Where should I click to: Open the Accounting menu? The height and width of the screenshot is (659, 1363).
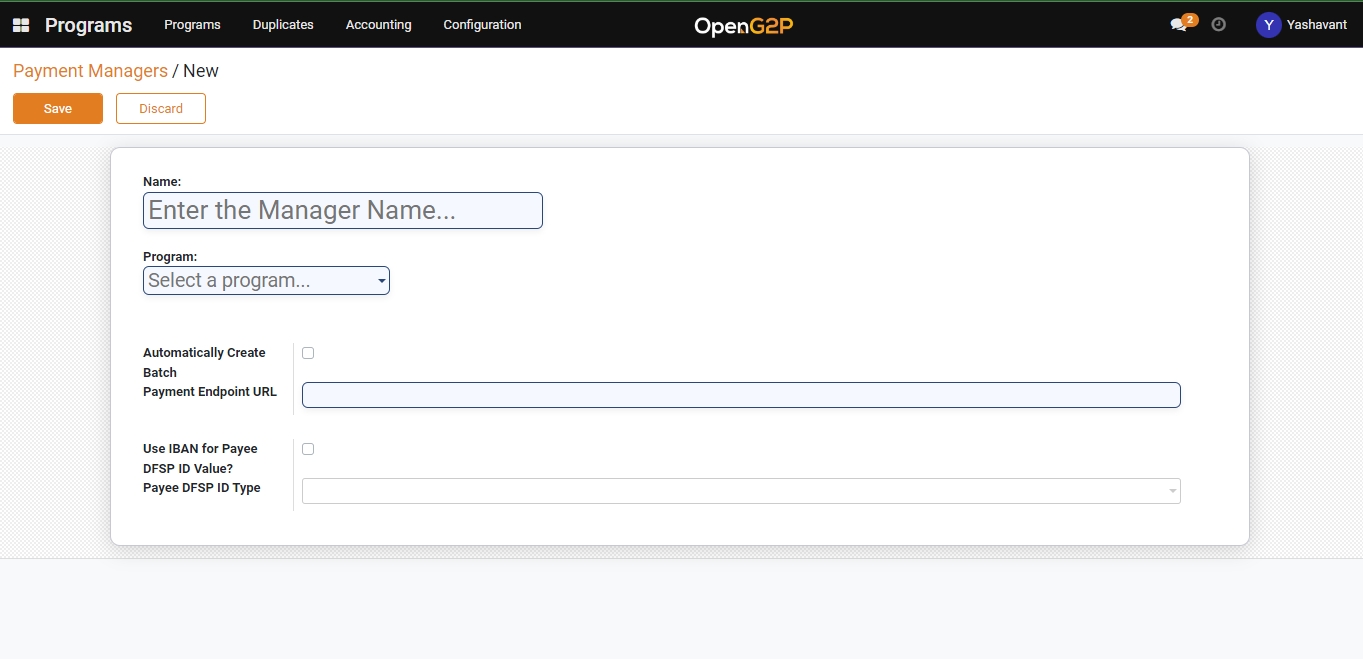tap(378, 25)
